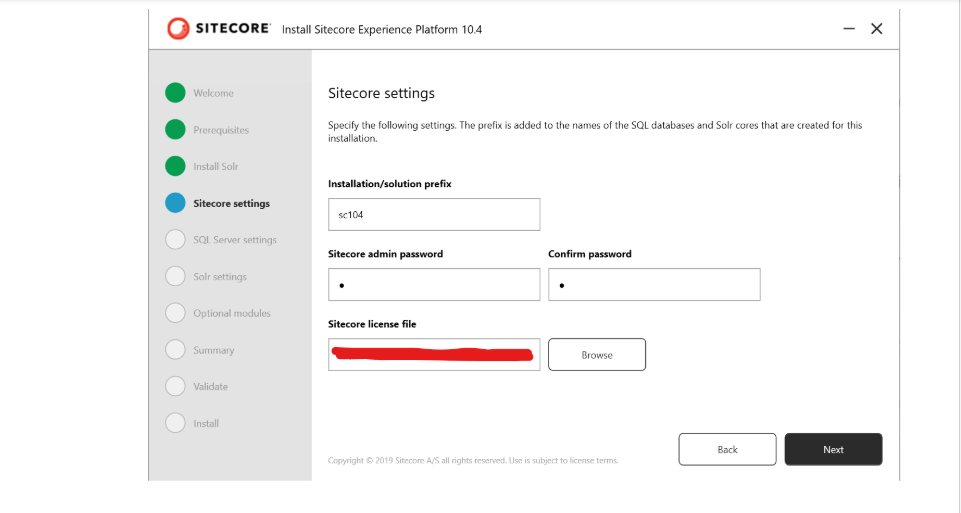Click the Installation/solution prefix label

click(x=390, y=184)
